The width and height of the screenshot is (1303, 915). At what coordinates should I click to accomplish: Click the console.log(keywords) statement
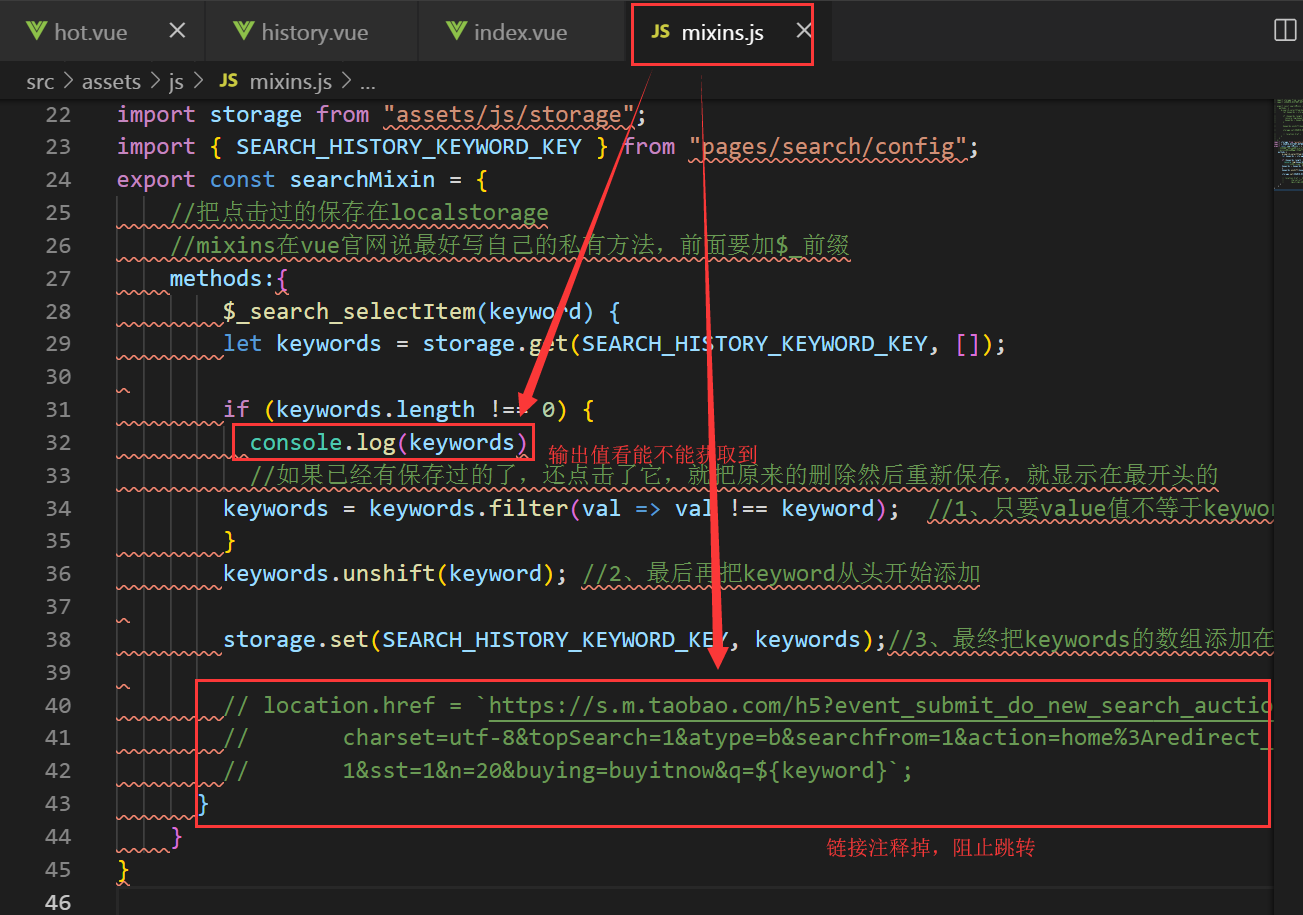click(x=389, y=442)
